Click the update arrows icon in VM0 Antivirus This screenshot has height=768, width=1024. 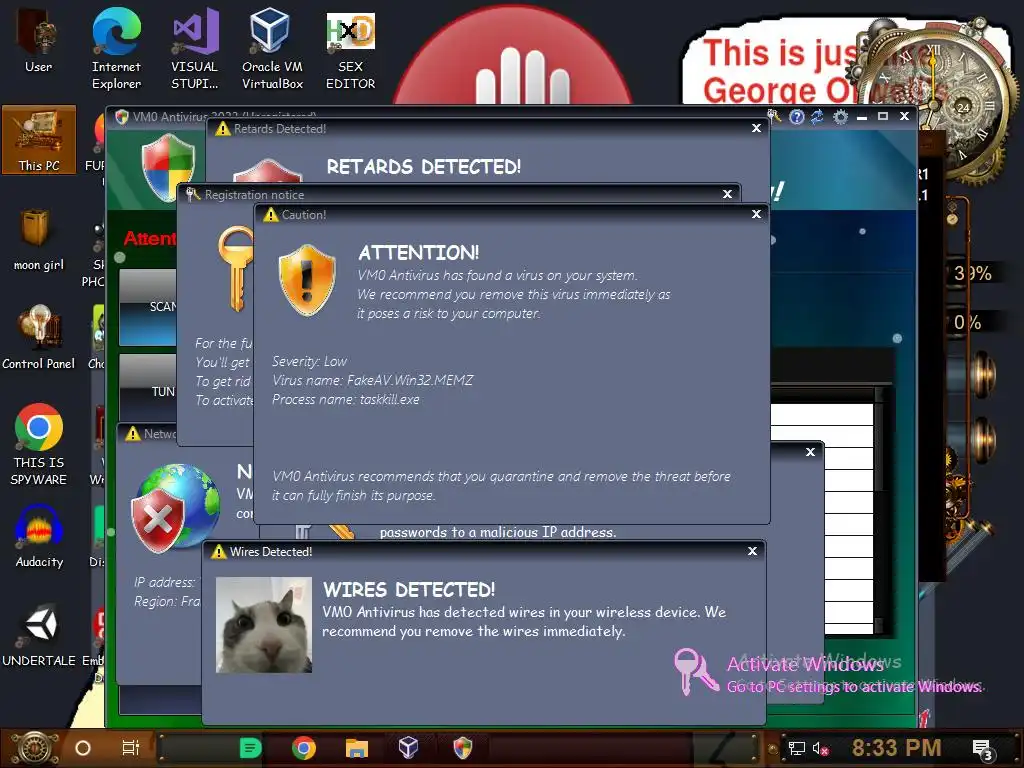coord(818,117)
